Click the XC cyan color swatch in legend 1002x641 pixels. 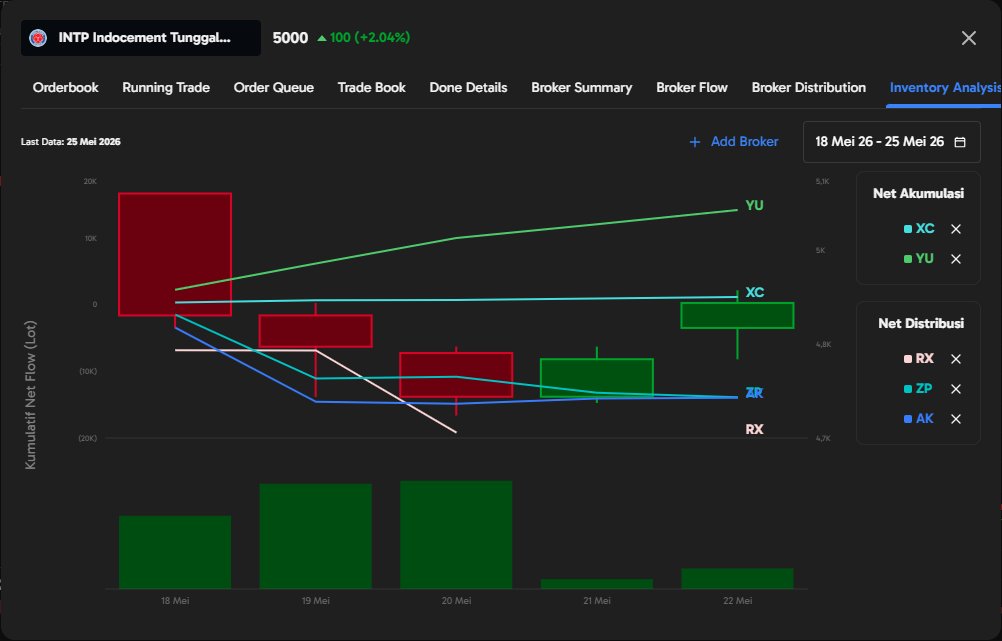pos(907,229)
